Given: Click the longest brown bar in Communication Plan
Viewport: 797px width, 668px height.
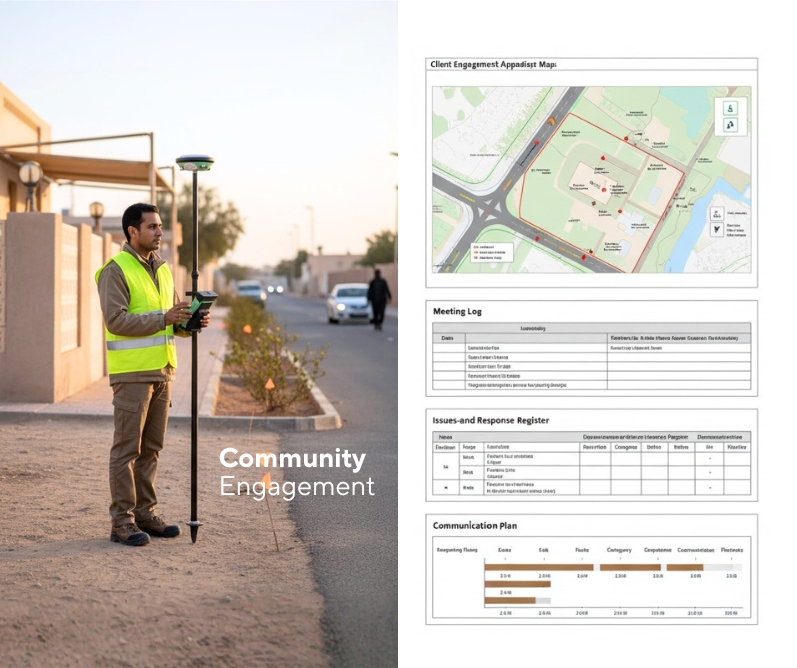Looking at the screenshot, I should coord(539,567).
